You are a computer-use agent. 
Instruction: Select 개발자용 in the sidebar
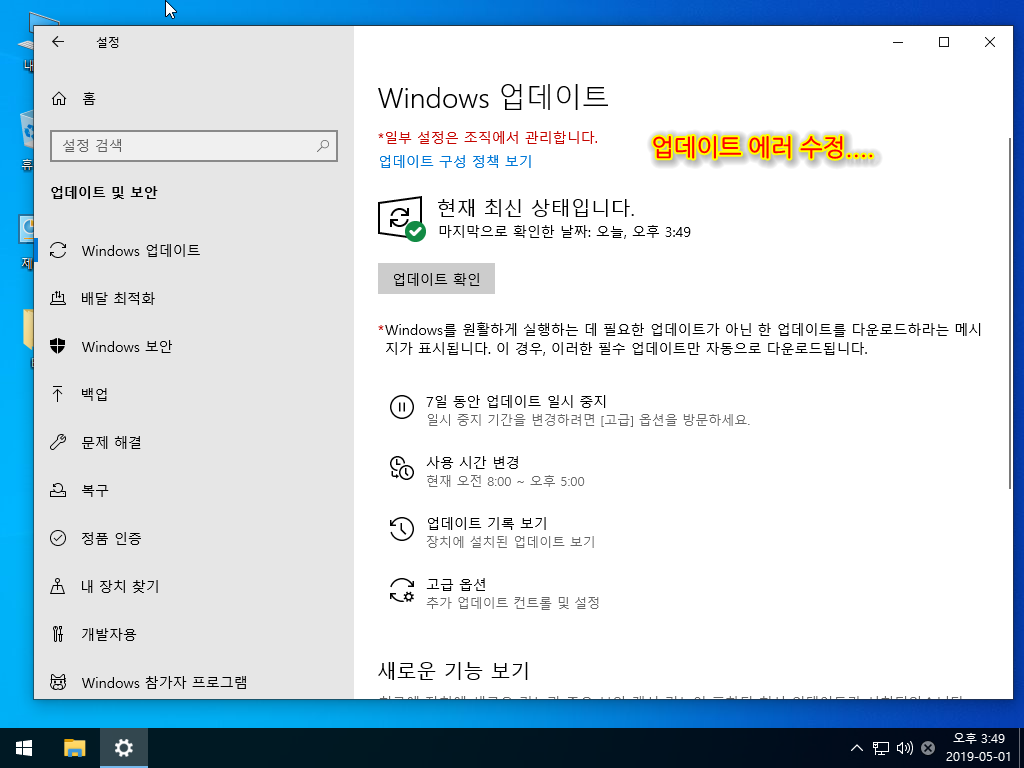194,634
